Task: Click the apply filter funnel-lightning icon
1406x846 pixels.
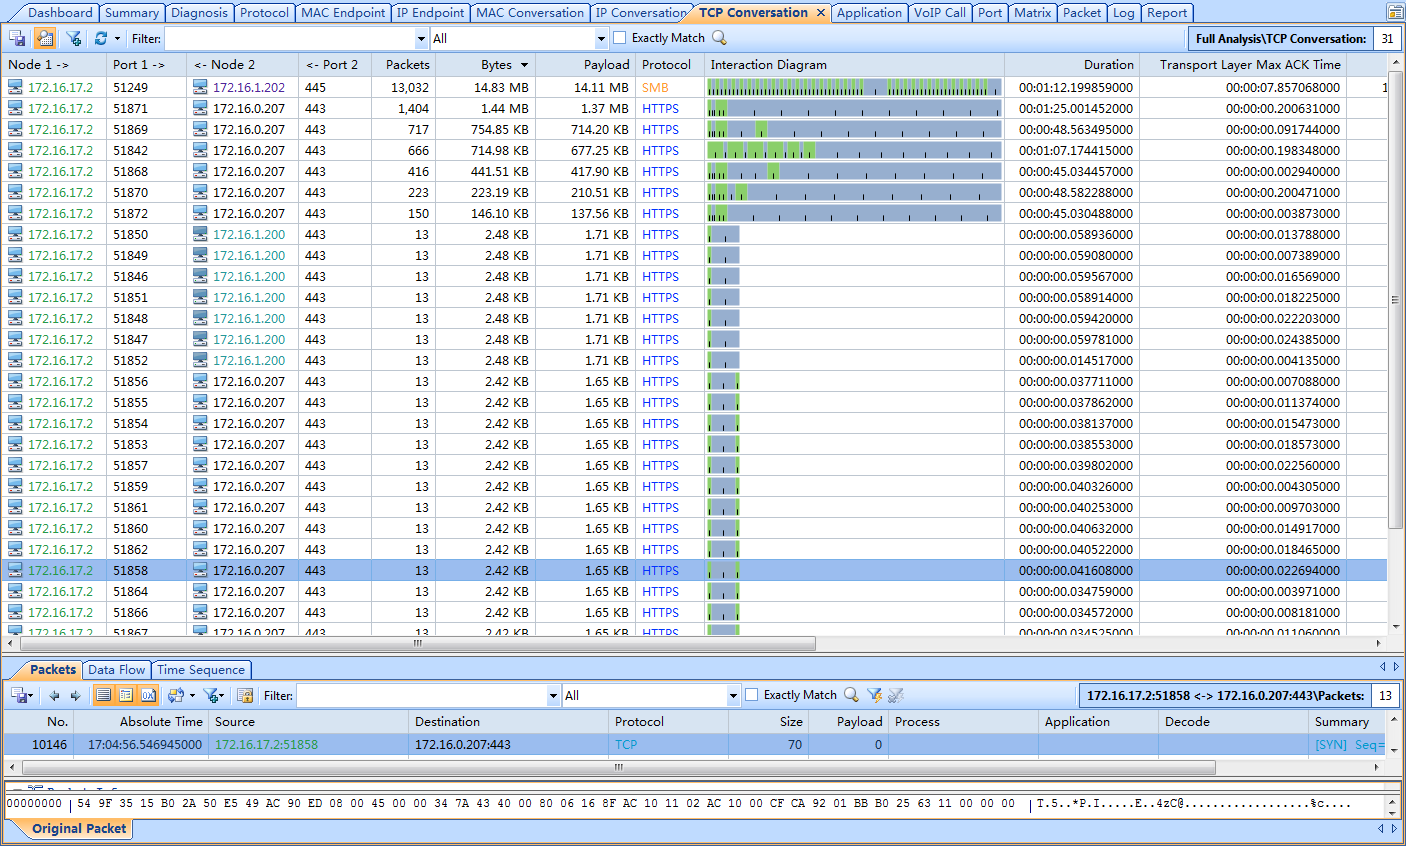Action: [x=874, y=695]
